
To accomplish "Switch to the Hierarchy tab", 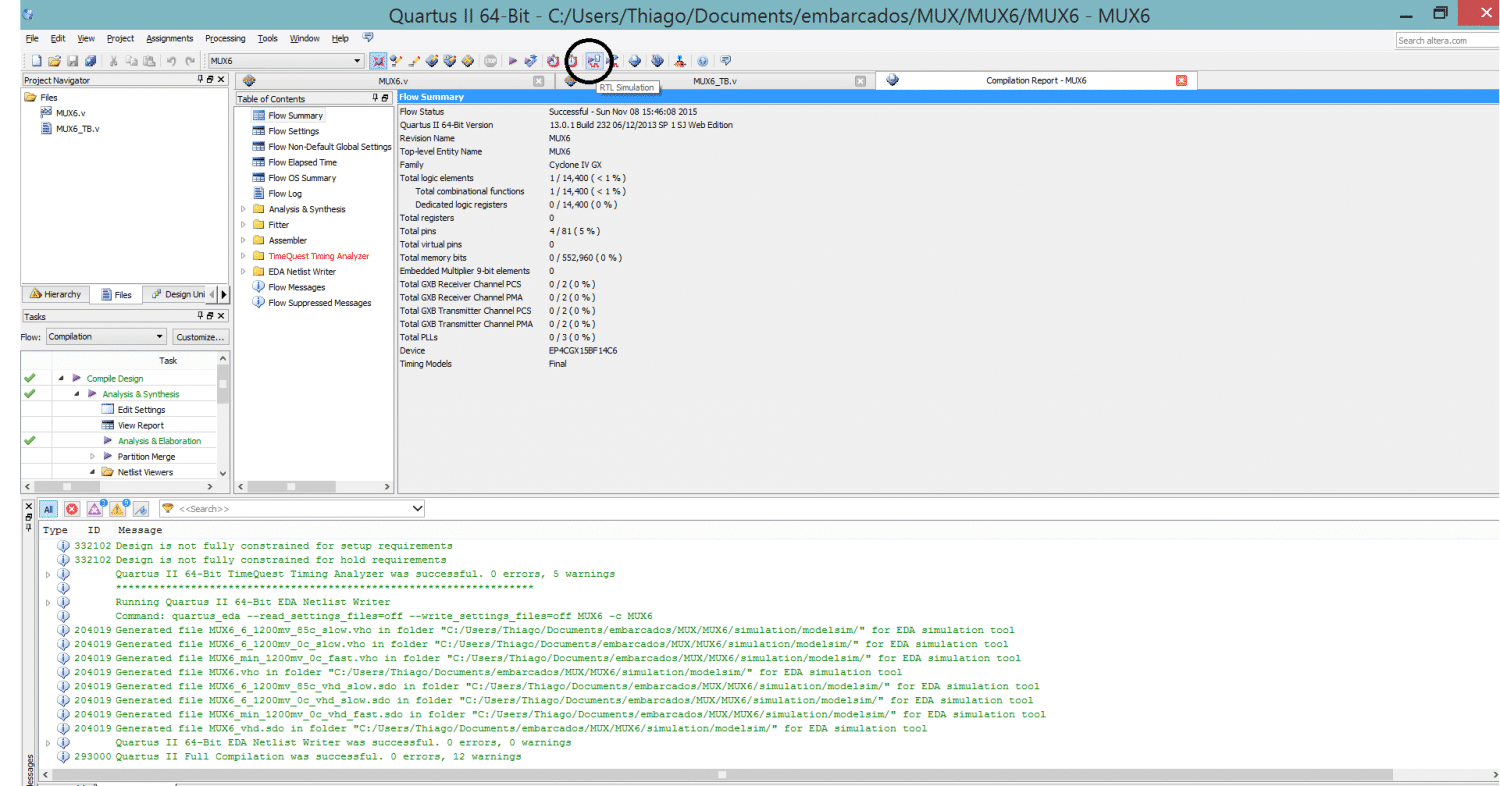I will 55,294.
